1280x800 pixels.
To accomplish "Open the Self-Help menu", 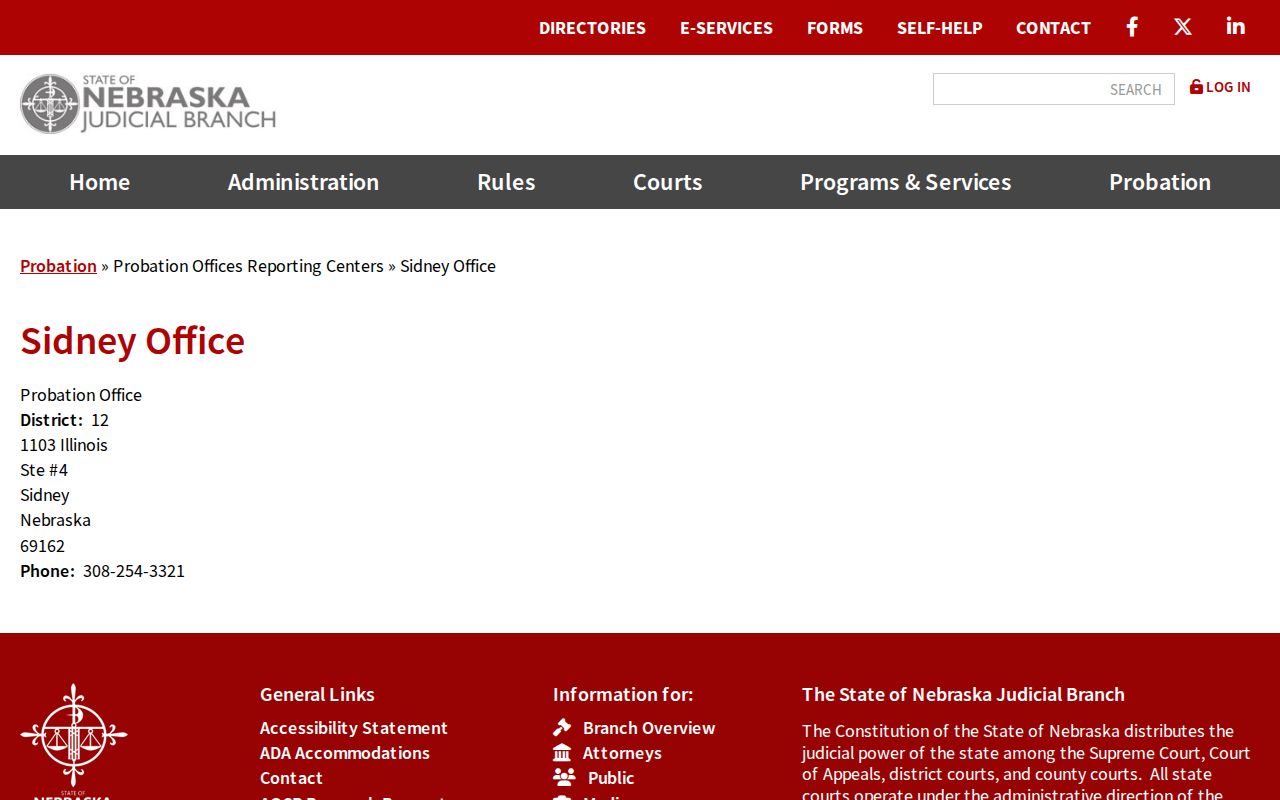I will pyautogui.click(x=939, y=28).
